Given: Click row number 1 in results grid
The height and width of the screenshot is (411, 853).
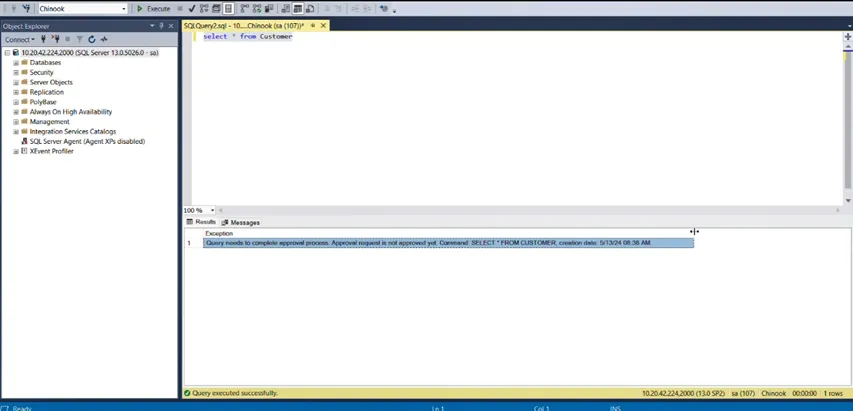Looking at the screenshot, I should tap(189, 243).
